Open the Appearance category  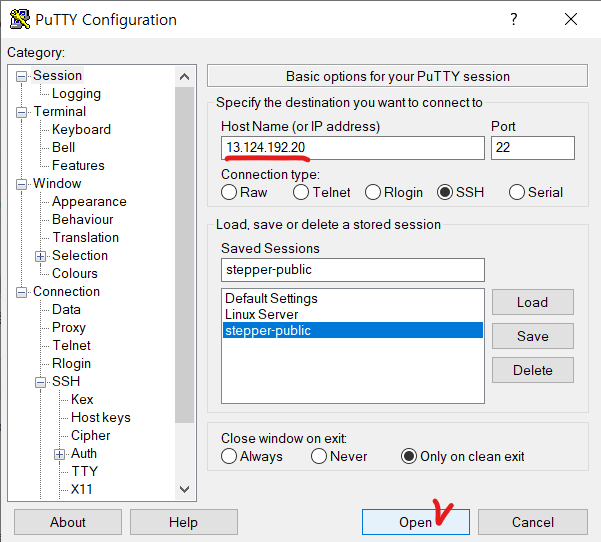tap(89, 202)
